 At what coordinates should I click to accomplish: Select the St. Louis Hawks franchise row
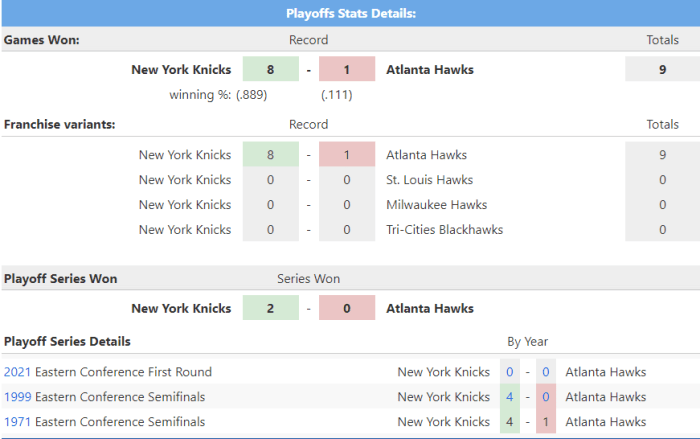coord(429,180)
